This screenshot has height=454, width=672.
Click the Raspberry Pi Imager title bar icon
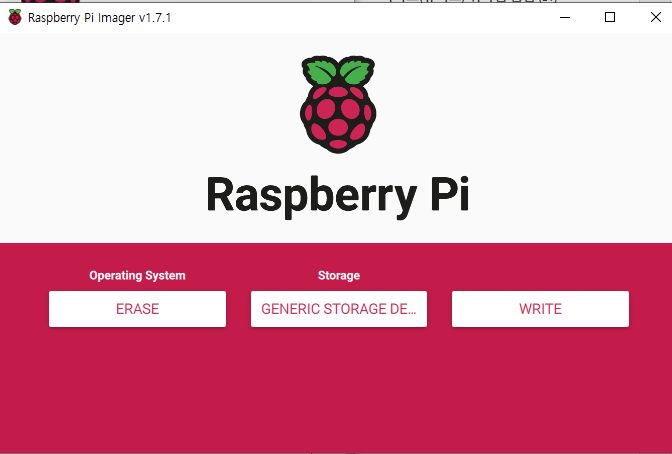click(x=15, y=17)
